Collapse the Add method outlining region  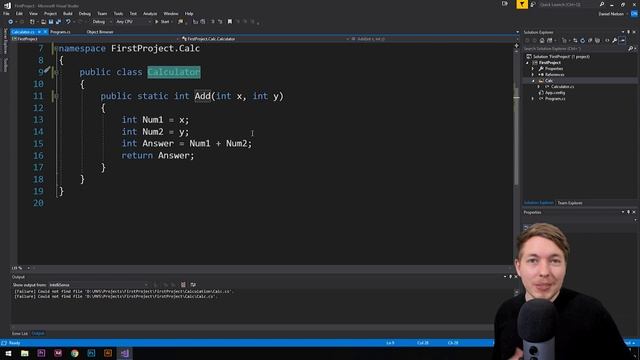[56, 96]
